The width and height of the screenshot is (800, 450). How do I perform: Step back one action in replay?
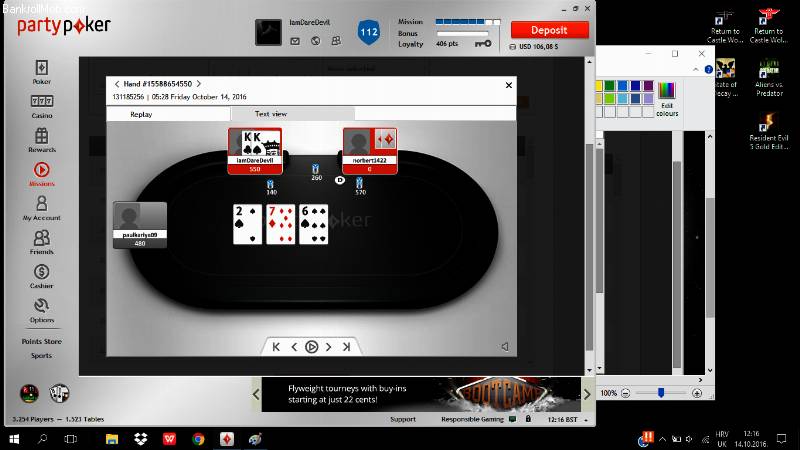tap(294, 347)
